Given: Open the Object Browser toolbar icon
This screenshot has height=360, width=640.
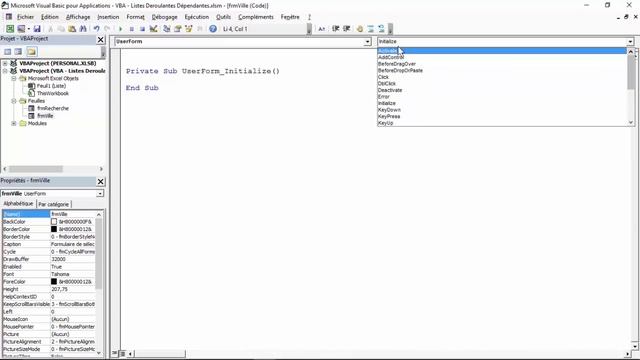Looking at the screenshot, I should click(x=189, y=29).
